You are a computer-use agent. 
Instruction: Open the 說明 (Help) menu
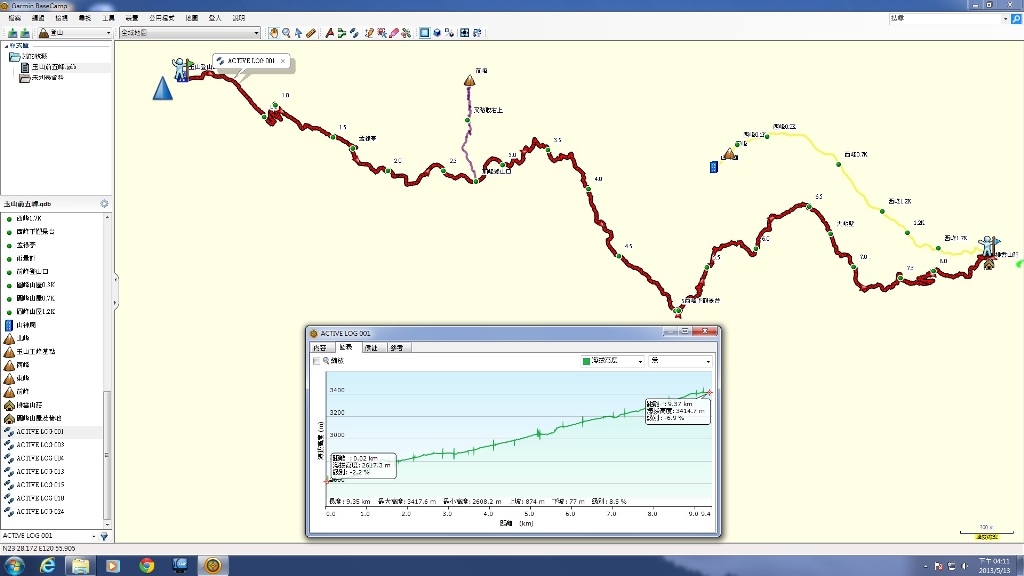239,18
